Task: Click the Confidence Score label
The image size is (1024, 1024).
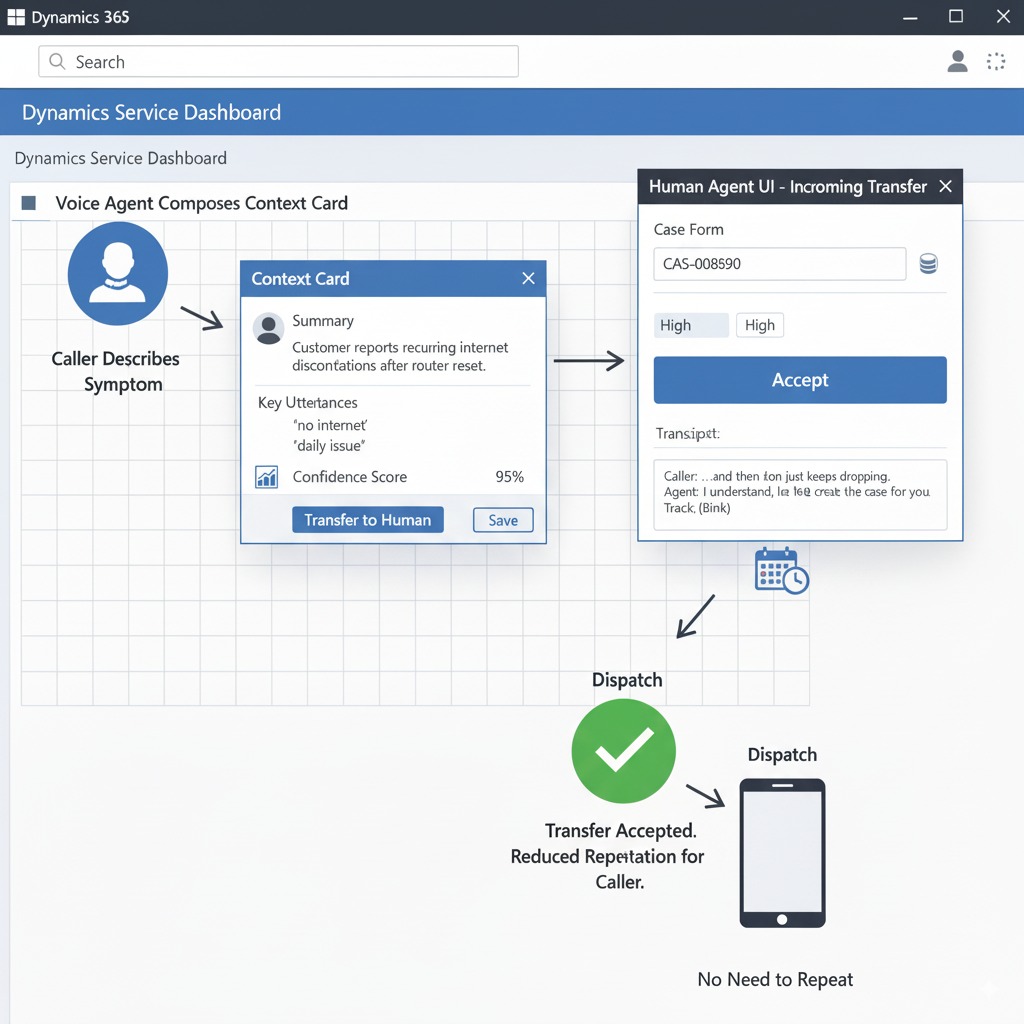Action: (349, 477)
